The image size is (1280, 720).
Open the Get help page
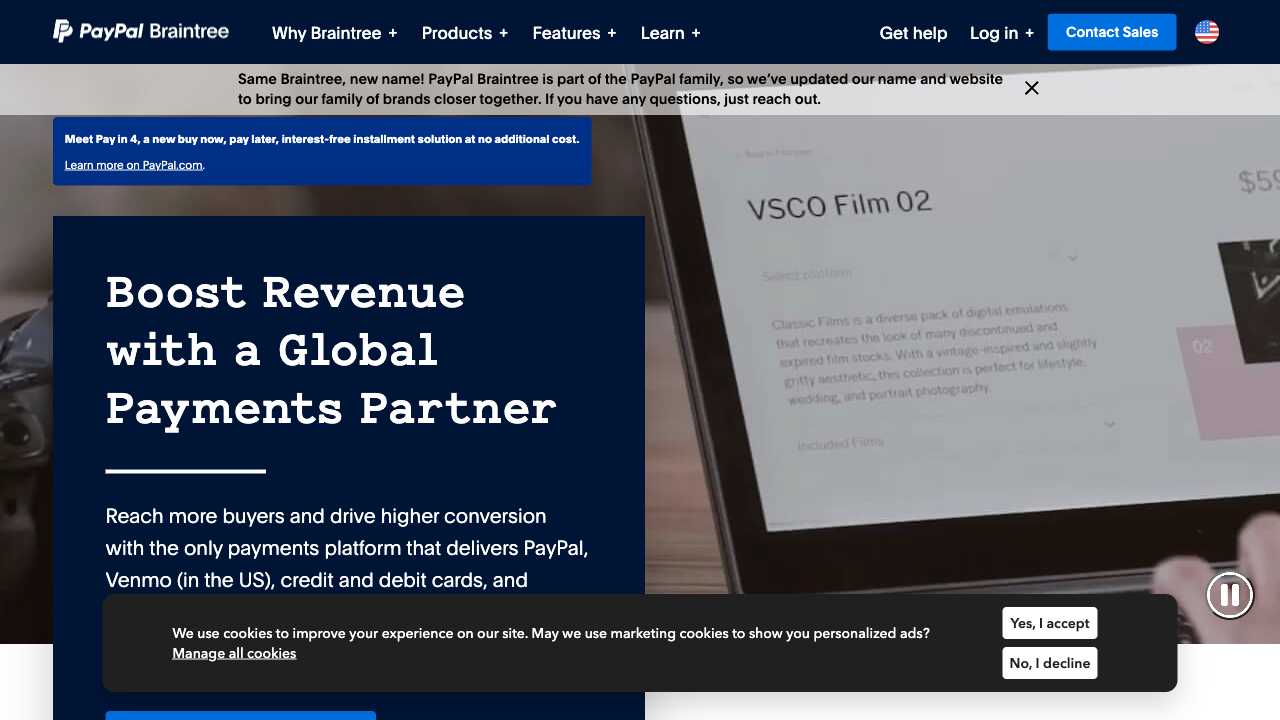[x=913, y=33]
